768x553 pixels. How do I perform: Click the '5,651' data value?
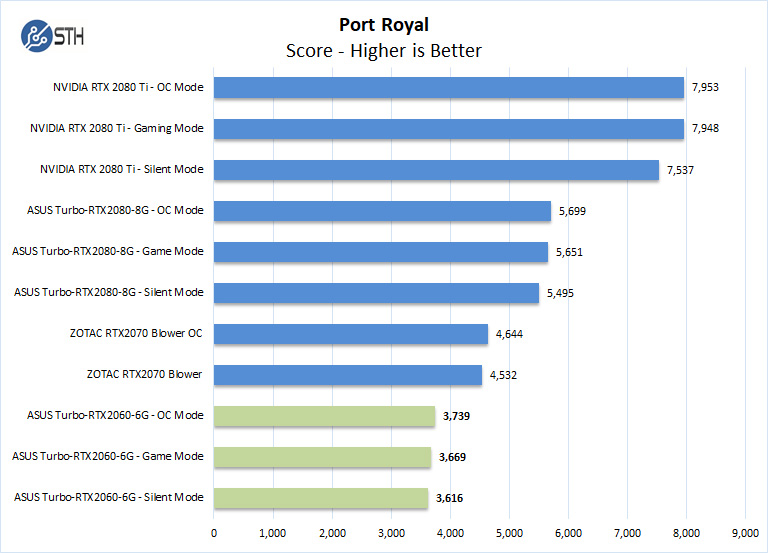coord(569,252)
